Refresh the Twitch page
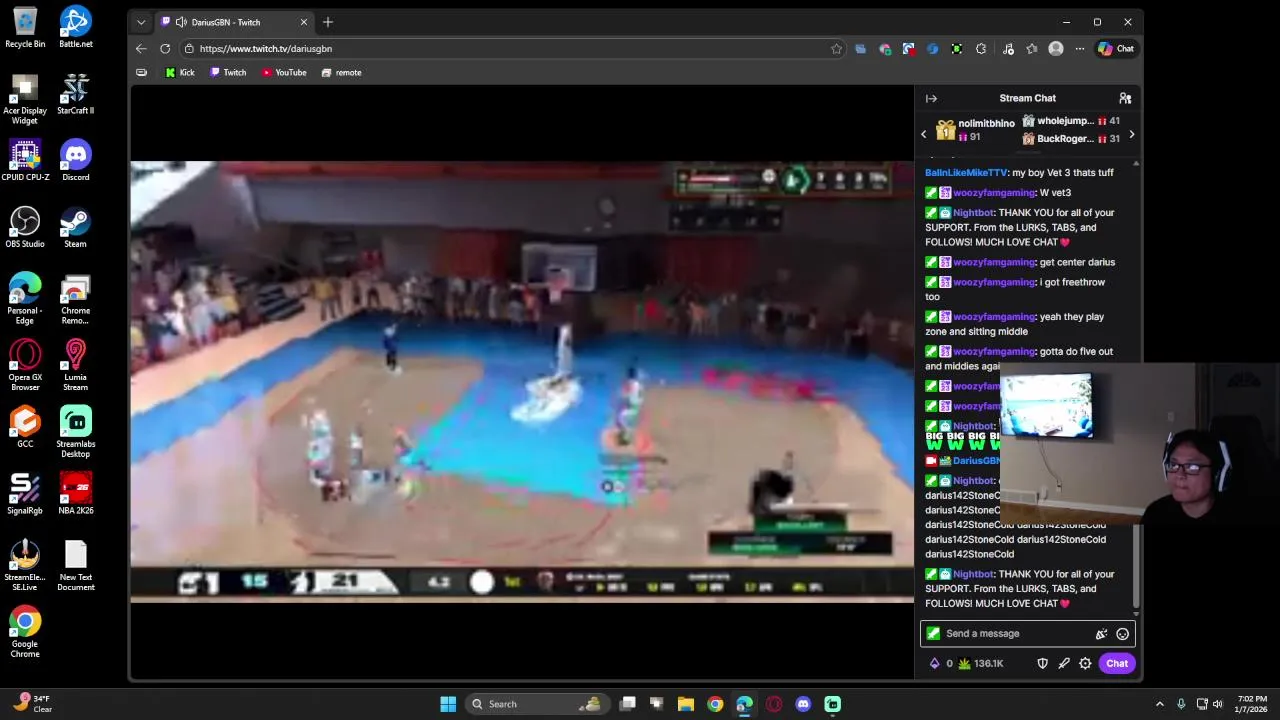1280x720 pixels. tap(165, 48)
